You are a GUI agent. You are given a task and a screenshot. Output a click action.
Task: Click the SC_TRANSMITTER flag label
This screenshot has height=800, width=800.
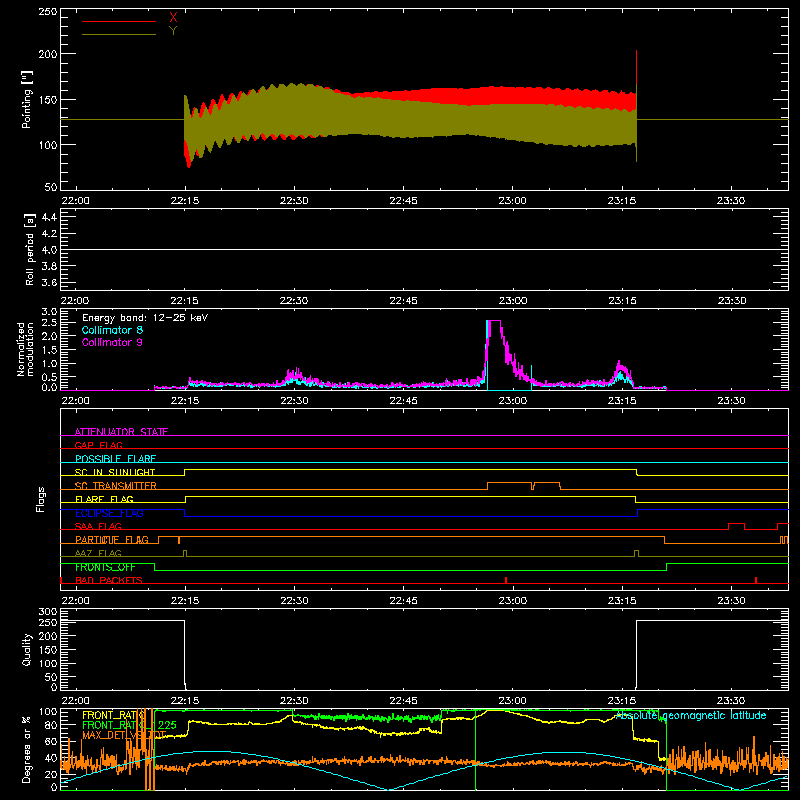116,485
